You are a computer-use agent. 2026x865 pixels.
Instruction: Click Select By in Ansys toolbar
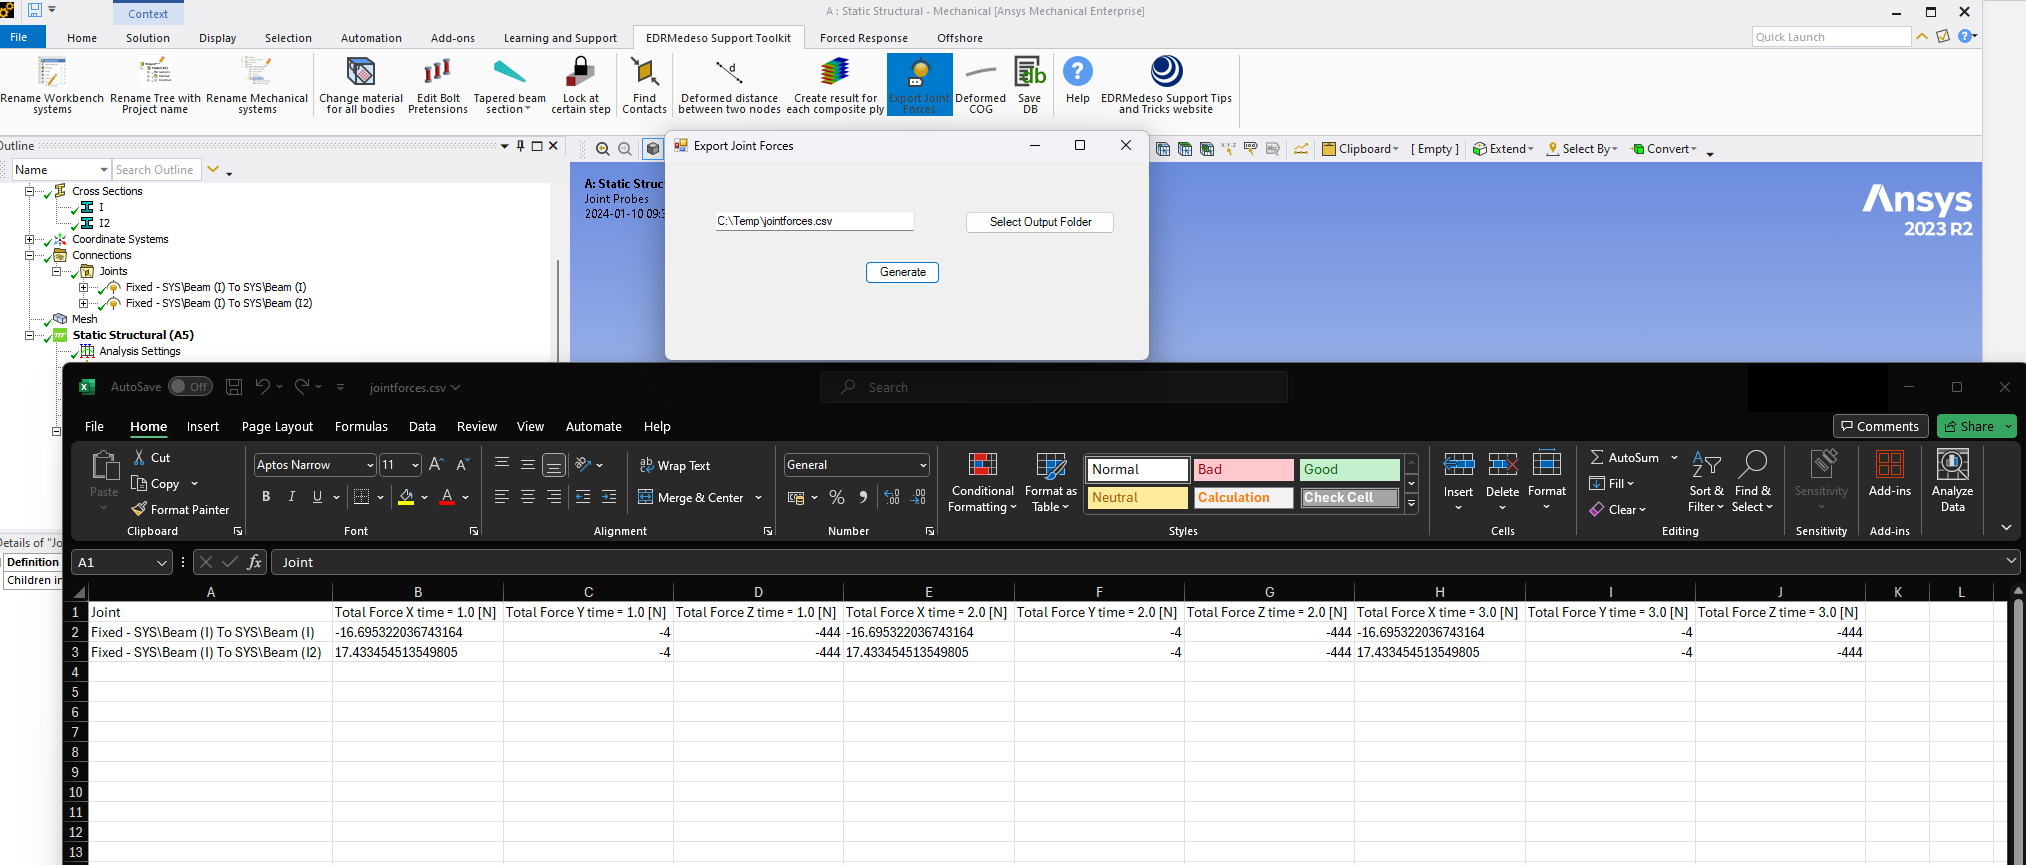pos(1581,149)
